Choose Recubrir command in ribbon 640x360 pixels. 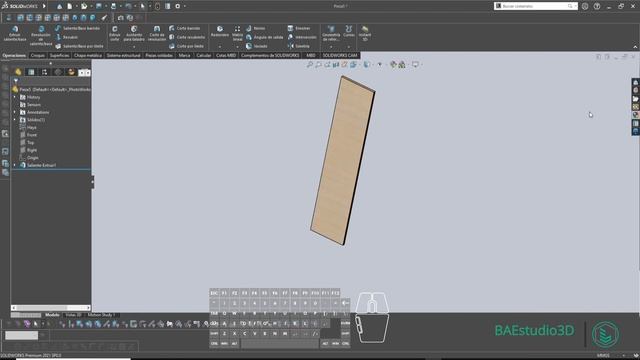[67, 37]
